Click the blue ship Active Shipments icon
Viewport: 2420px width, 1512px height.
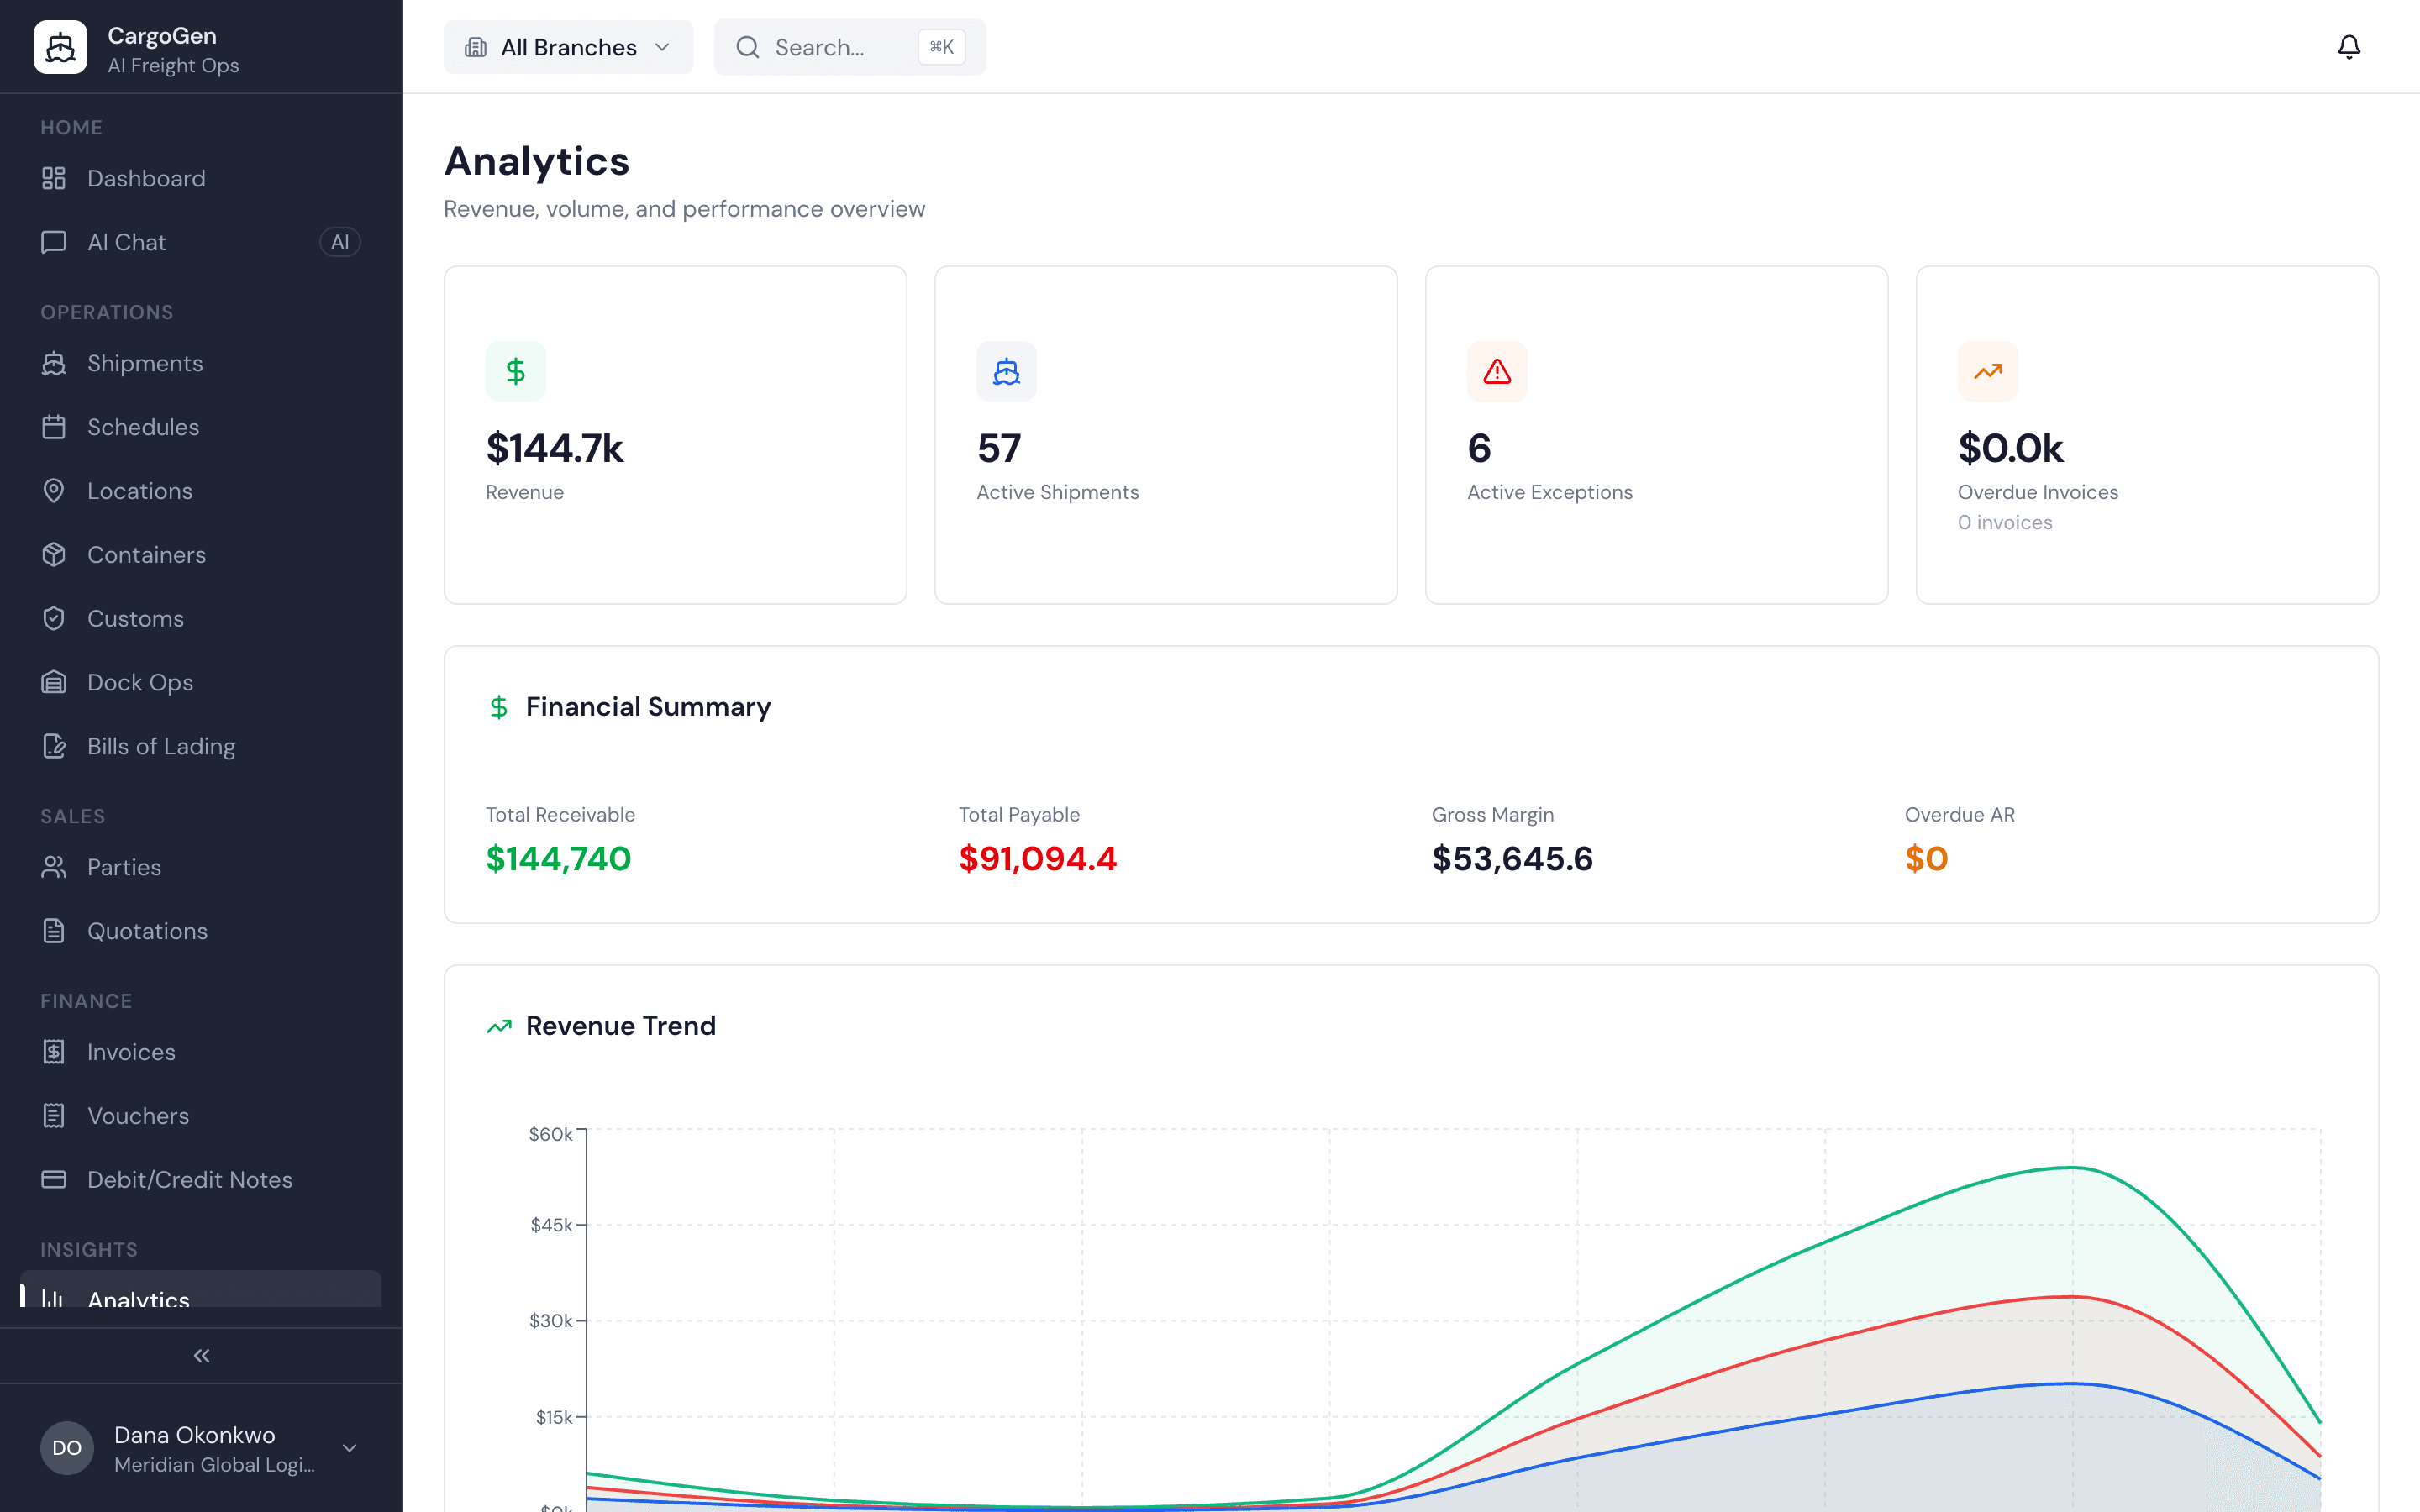[1006, 371]
